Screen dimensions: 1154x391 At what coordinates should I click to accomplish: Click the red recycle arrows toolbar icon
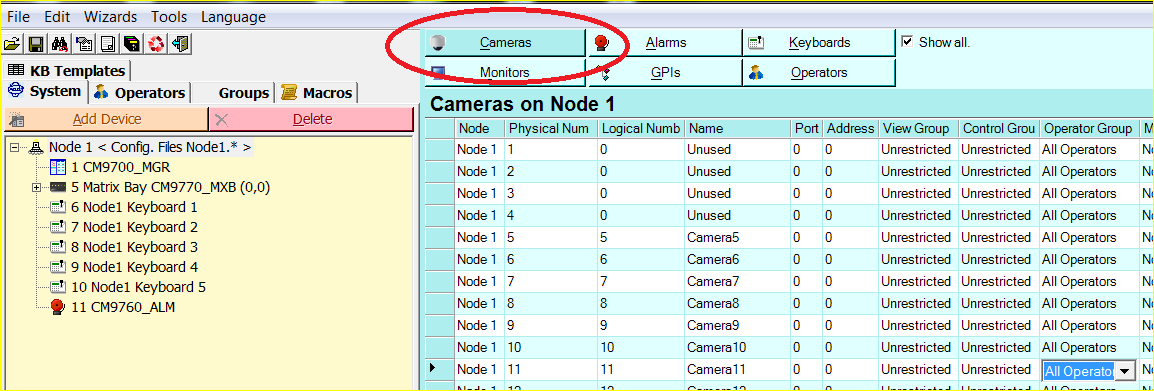pos(156,44)
